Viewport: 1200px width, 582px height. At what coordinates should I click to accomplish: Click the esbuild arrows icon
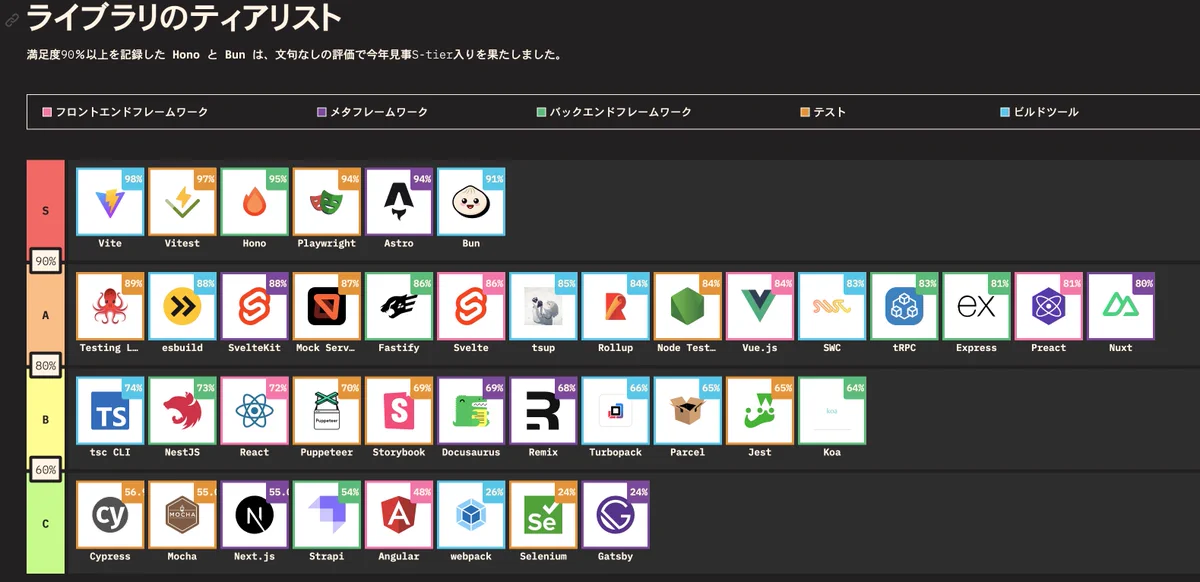[x=182, y=309]
